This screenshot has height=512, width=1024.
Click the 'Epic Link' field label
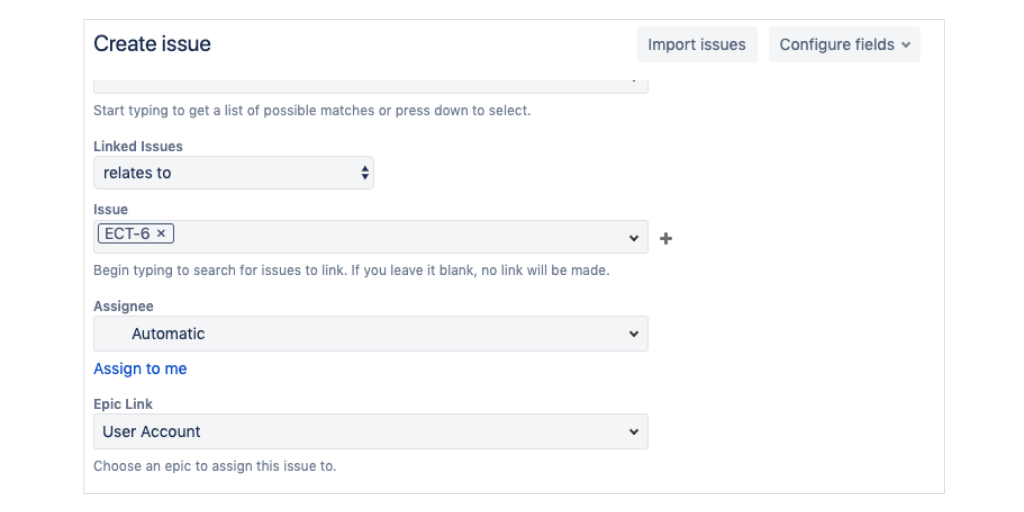pos(123,404)
